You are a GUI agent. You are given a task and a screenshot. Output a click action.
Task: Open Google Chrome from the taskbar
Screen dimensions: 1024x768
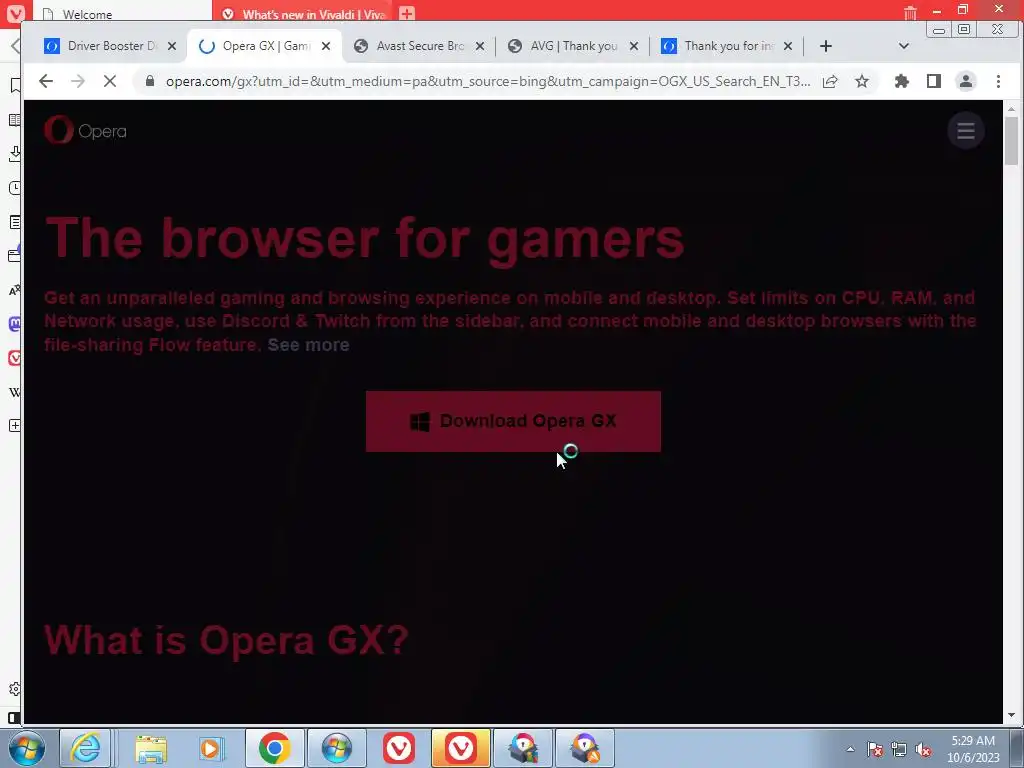pos(274,748)
